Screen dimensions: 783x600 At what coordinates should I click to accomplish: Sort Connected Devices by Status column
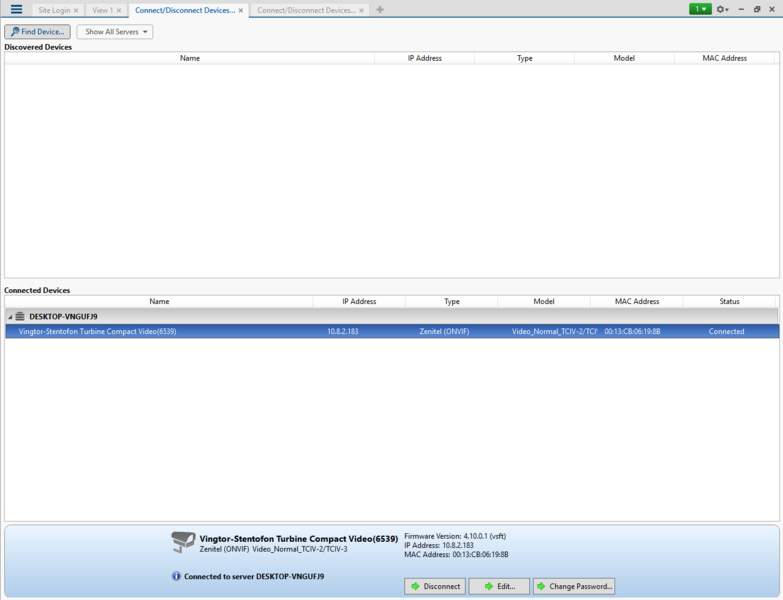(x=729, y=301)
